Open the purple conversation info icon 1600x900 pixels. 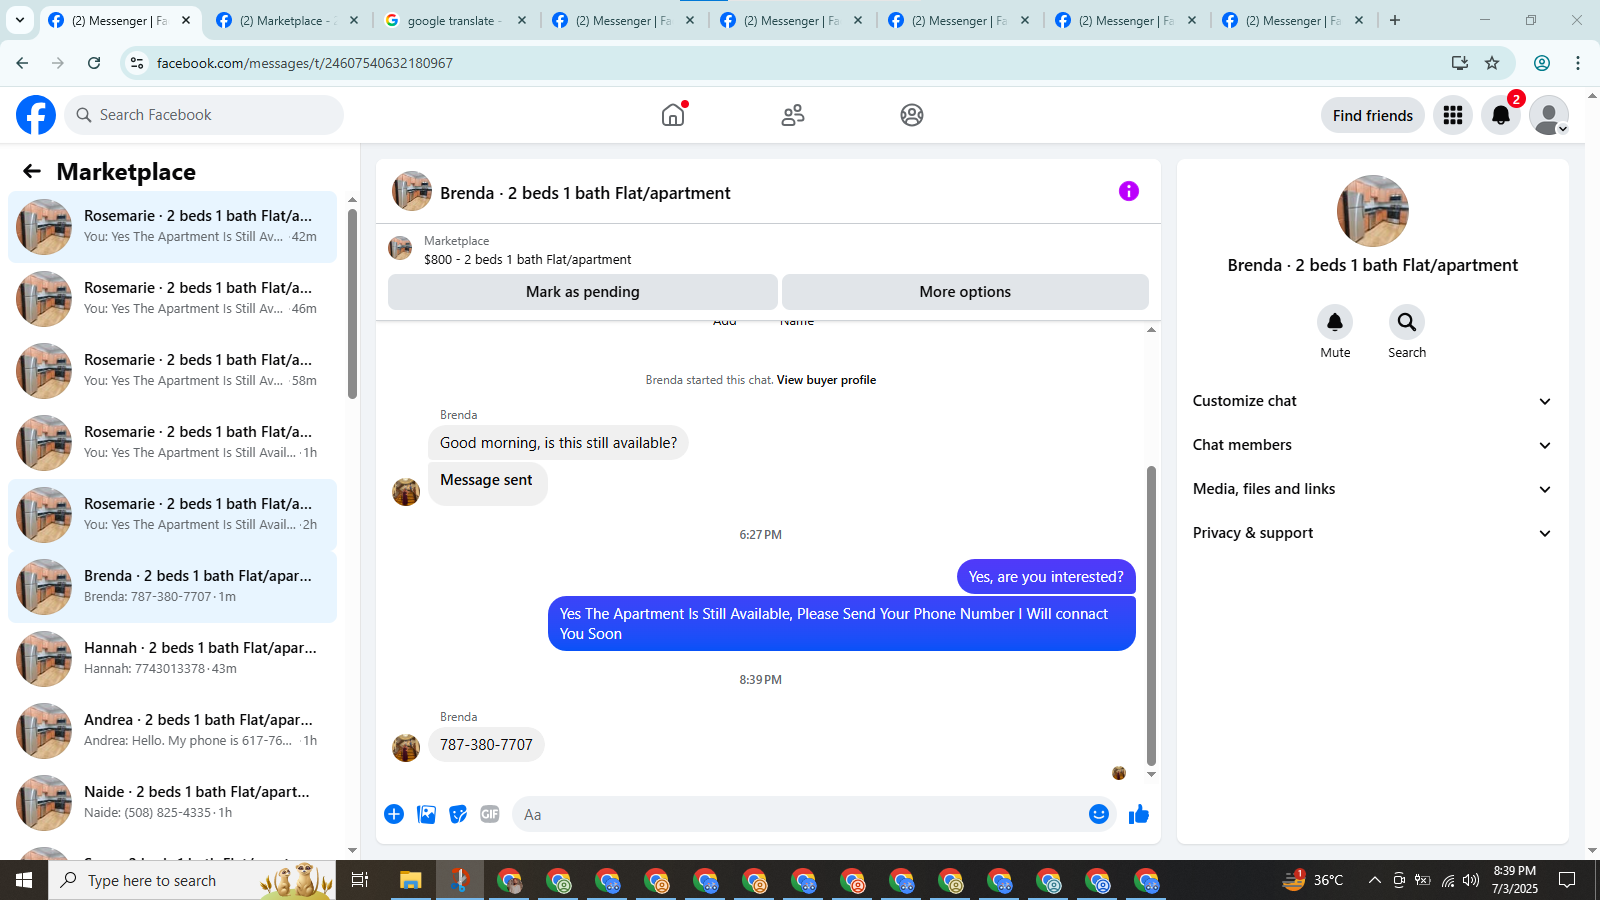(1129, 191)
